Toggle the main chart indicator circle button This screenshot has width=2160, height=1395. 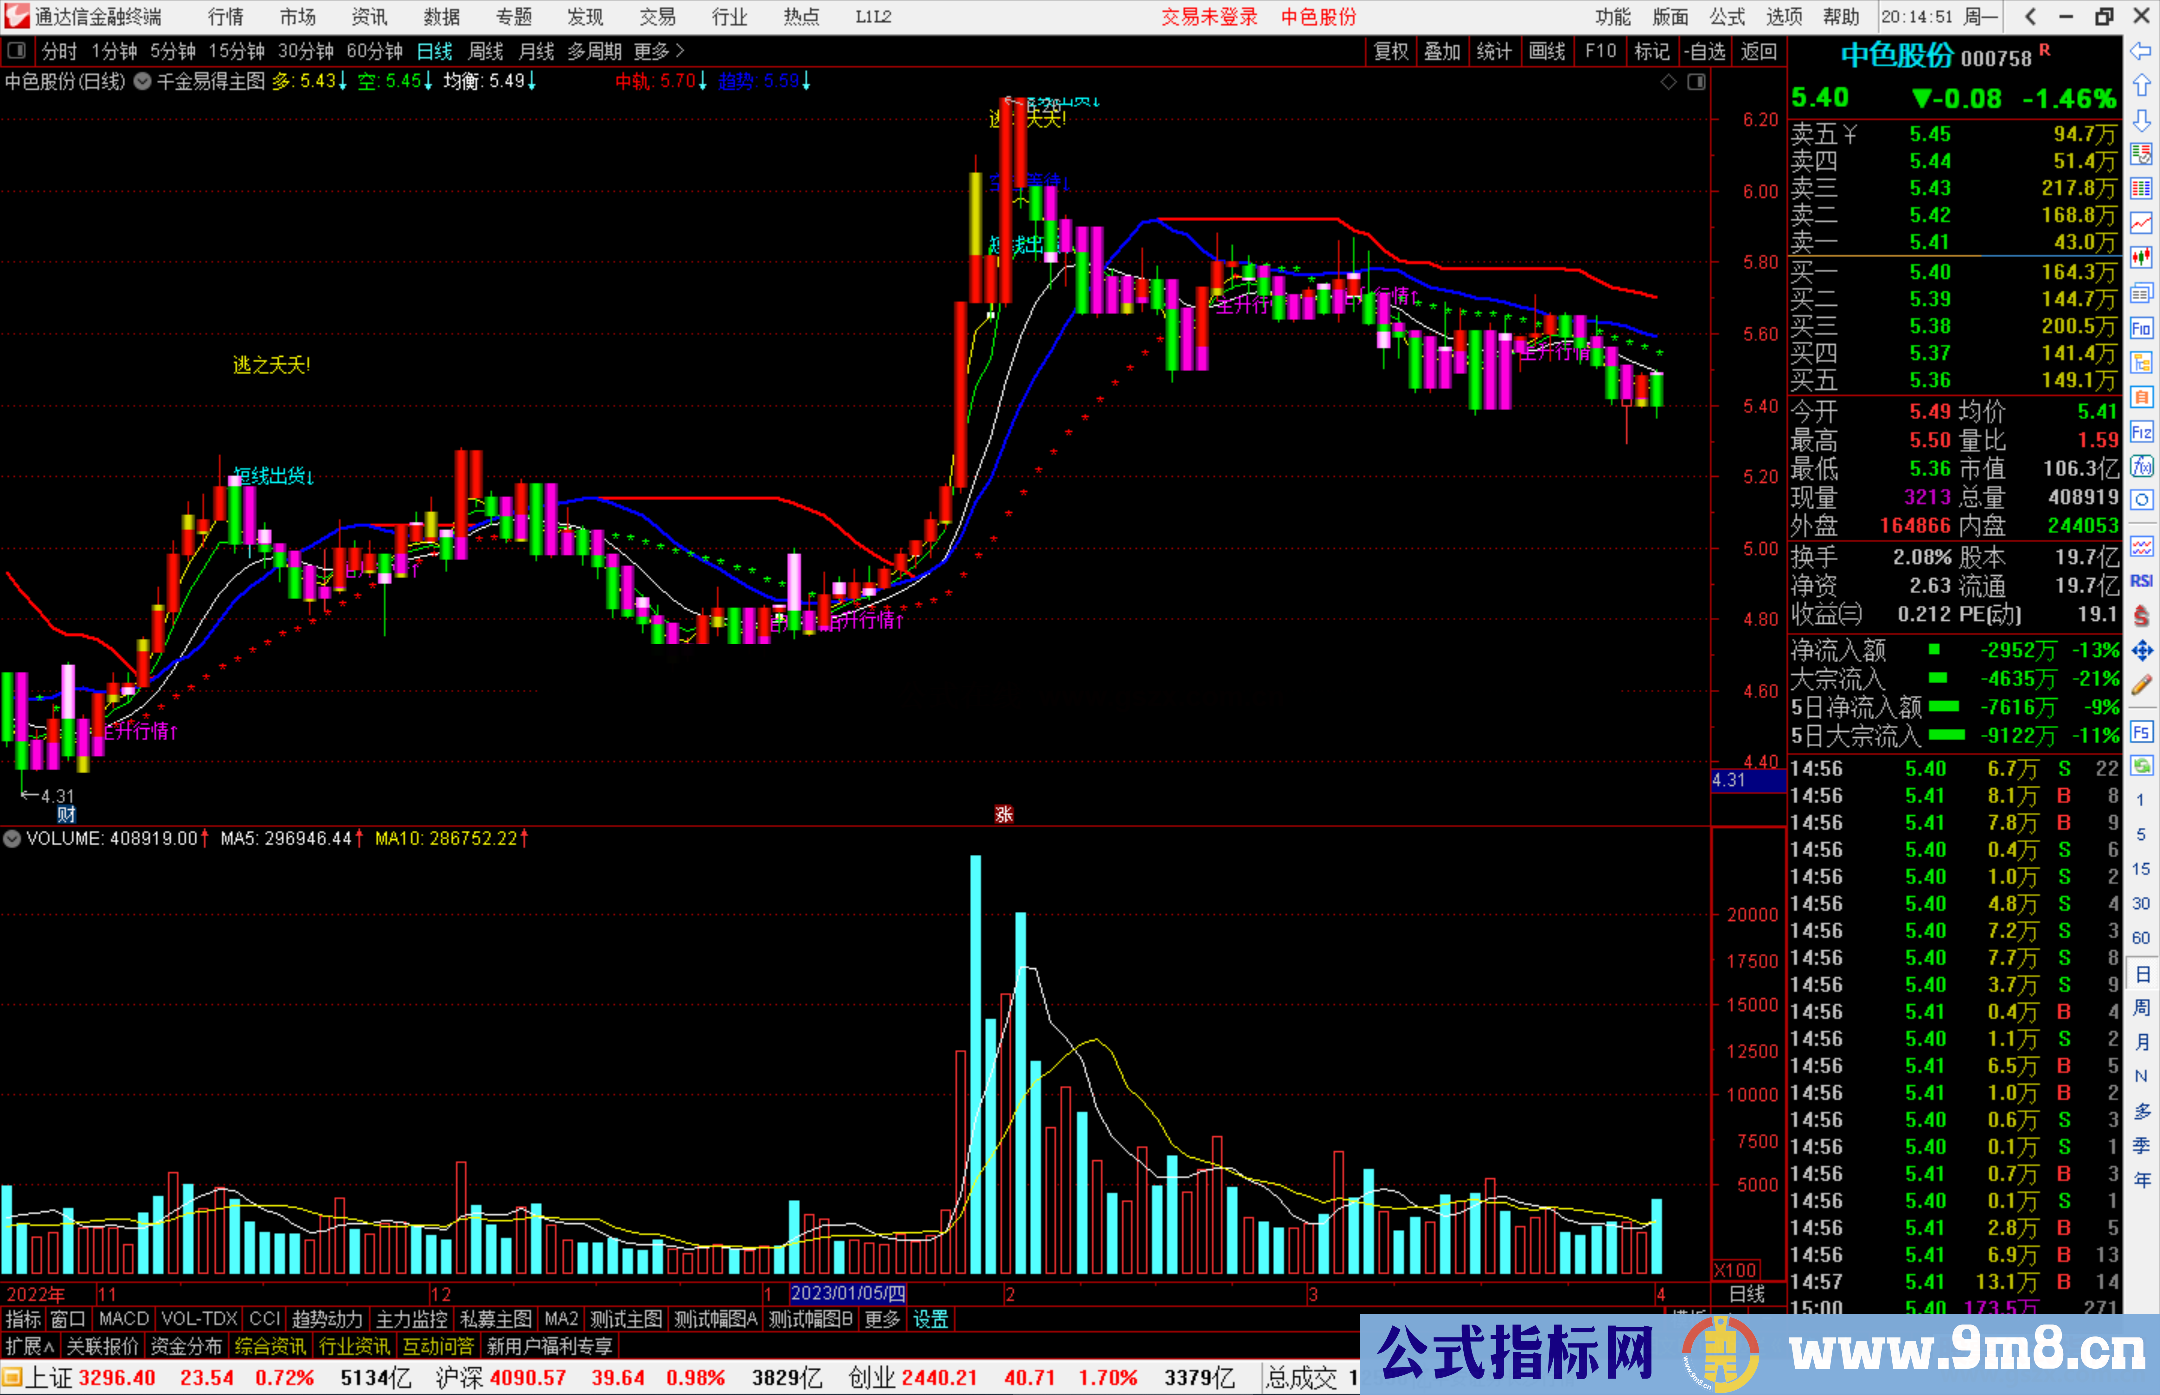pyautogui.click(x=143, y=81)
